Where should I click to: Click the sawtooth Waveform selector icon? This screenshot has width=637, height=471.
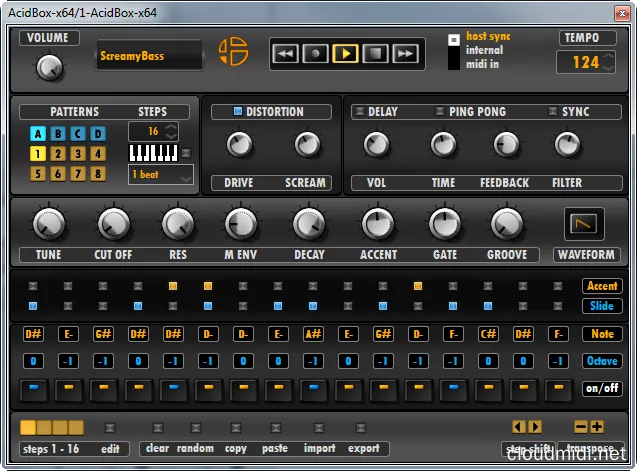(579, 223)
